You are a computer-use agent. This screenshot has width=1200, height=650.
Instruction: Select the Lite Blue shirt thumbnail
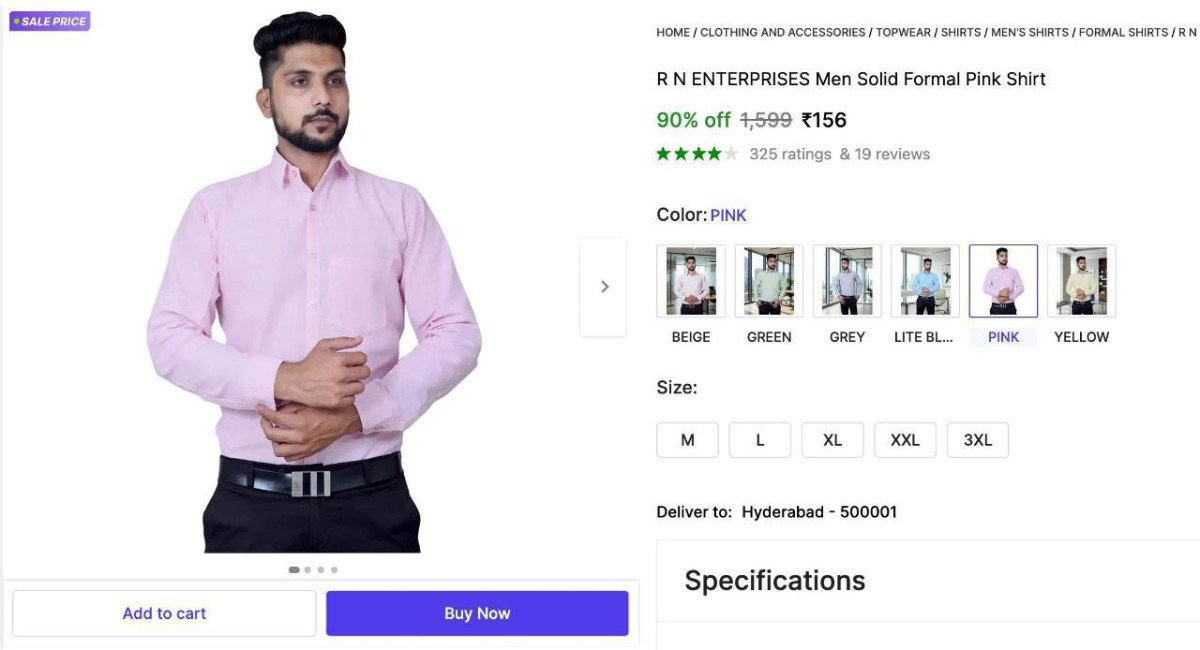point(925,281)
